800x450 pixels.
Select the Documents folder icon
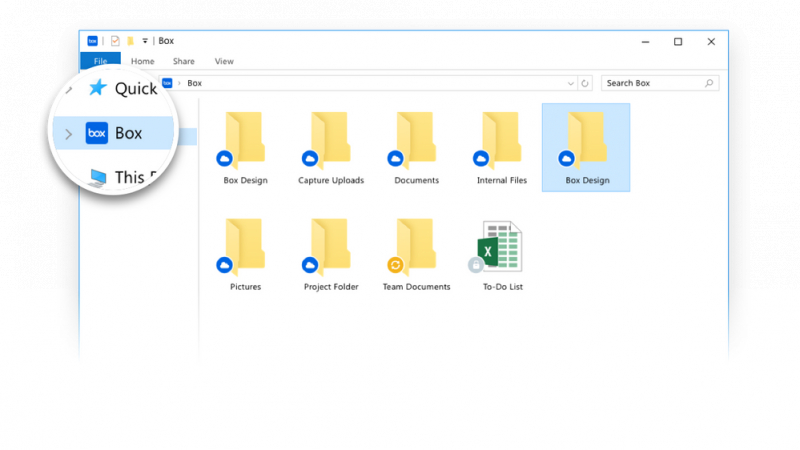[x=416, y=139]
